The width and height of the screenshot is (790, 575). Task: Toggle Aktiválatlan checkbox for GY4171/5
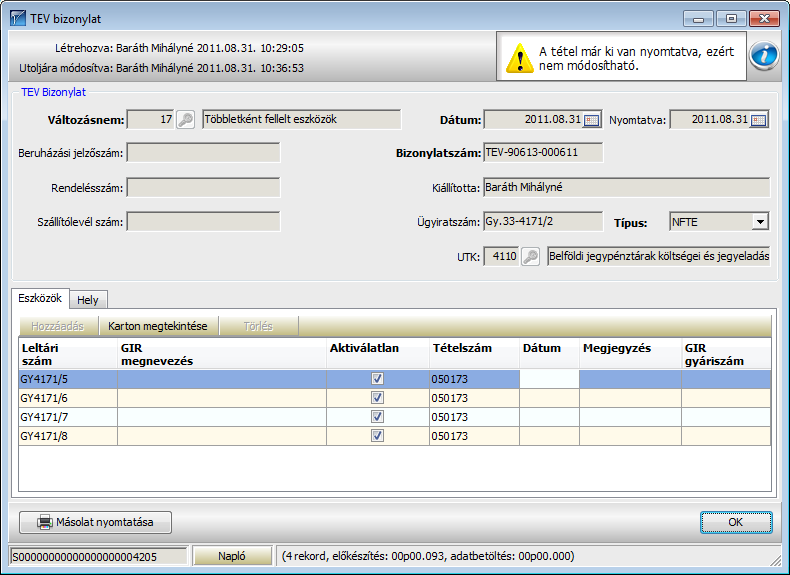[x=377, y=378]
